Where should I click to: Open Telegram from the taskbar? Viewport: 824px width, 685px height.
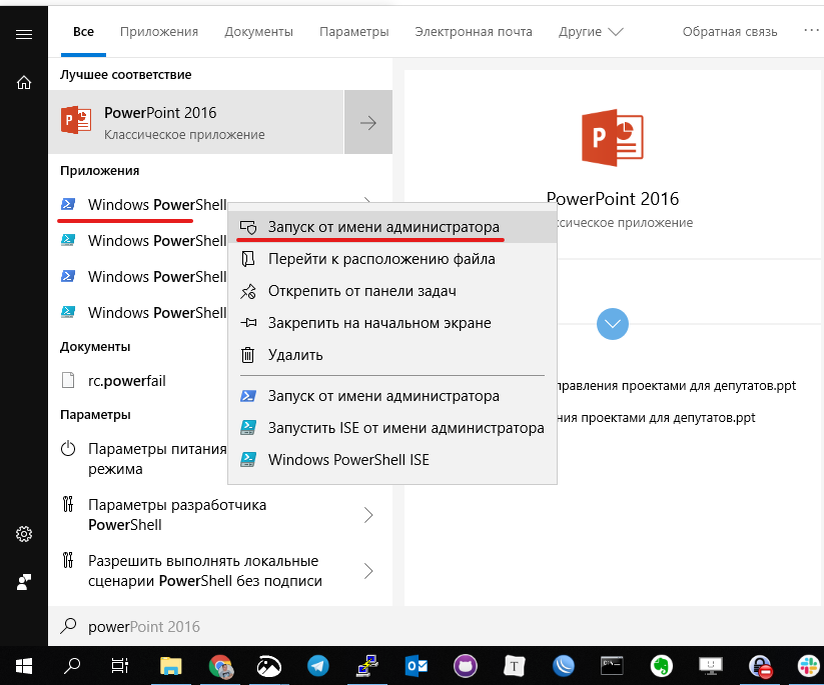[318, 666]
